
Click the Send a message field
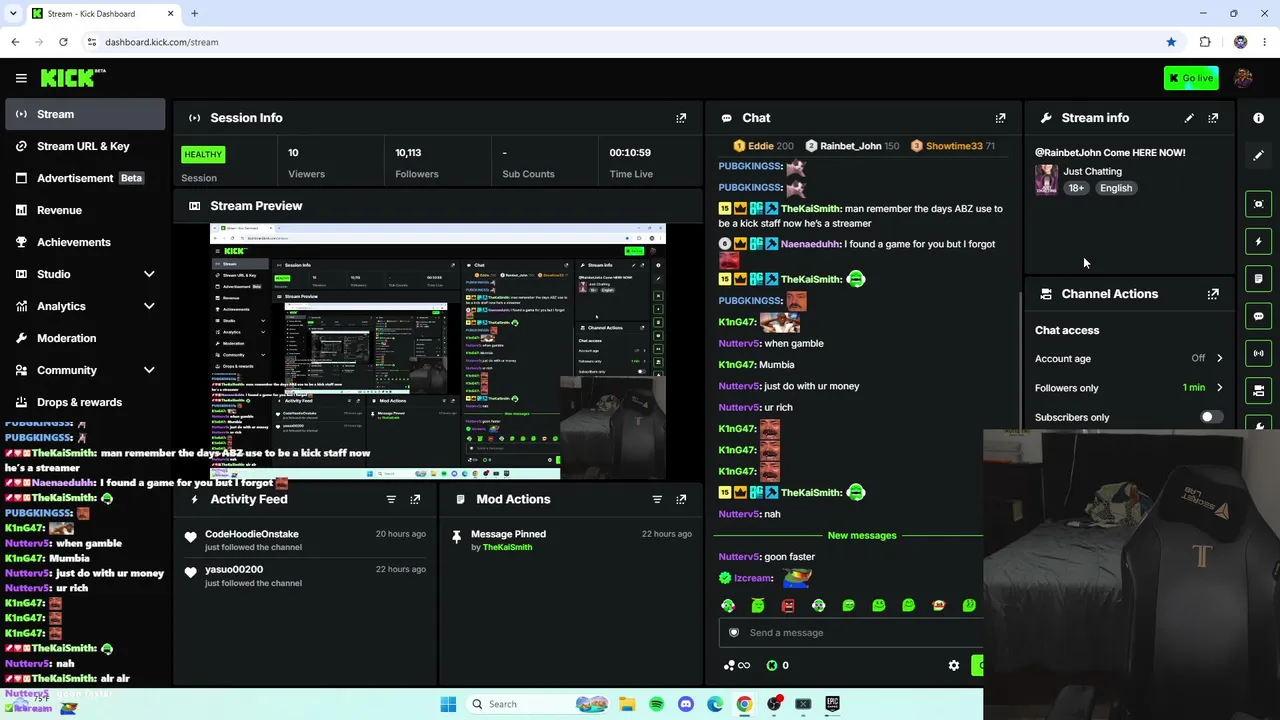coord(851,632)
